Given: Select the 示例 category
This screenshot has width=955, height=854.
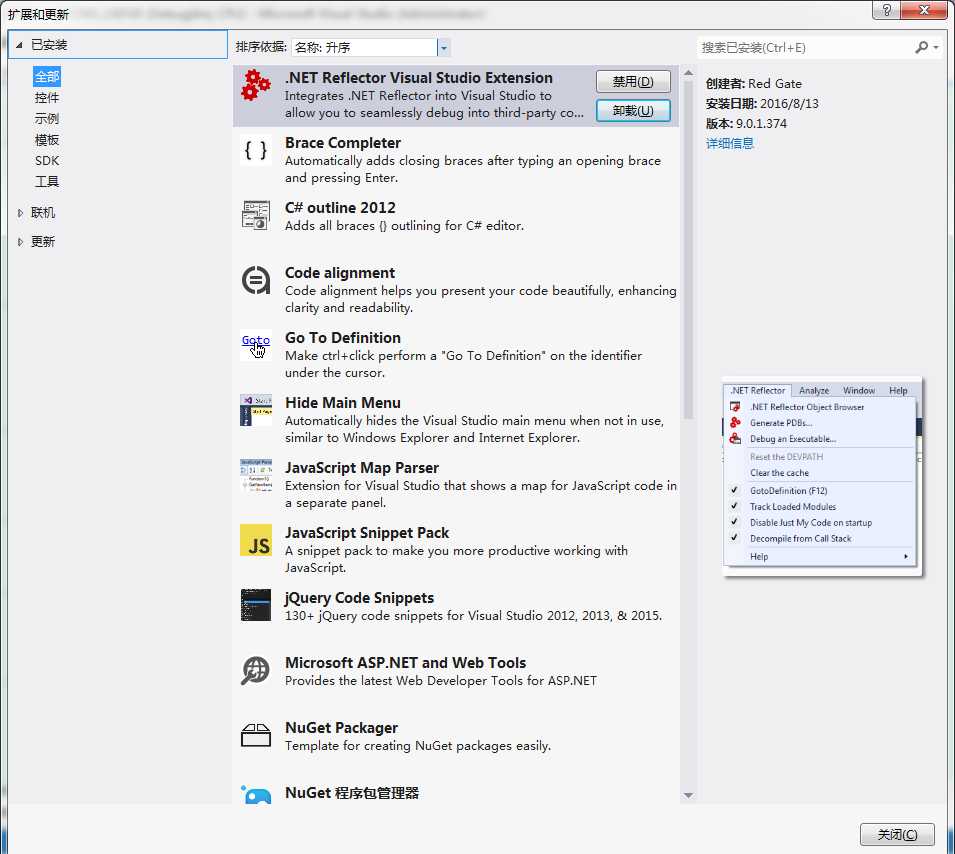Looking at the screenshot, I should pos(47,119).
